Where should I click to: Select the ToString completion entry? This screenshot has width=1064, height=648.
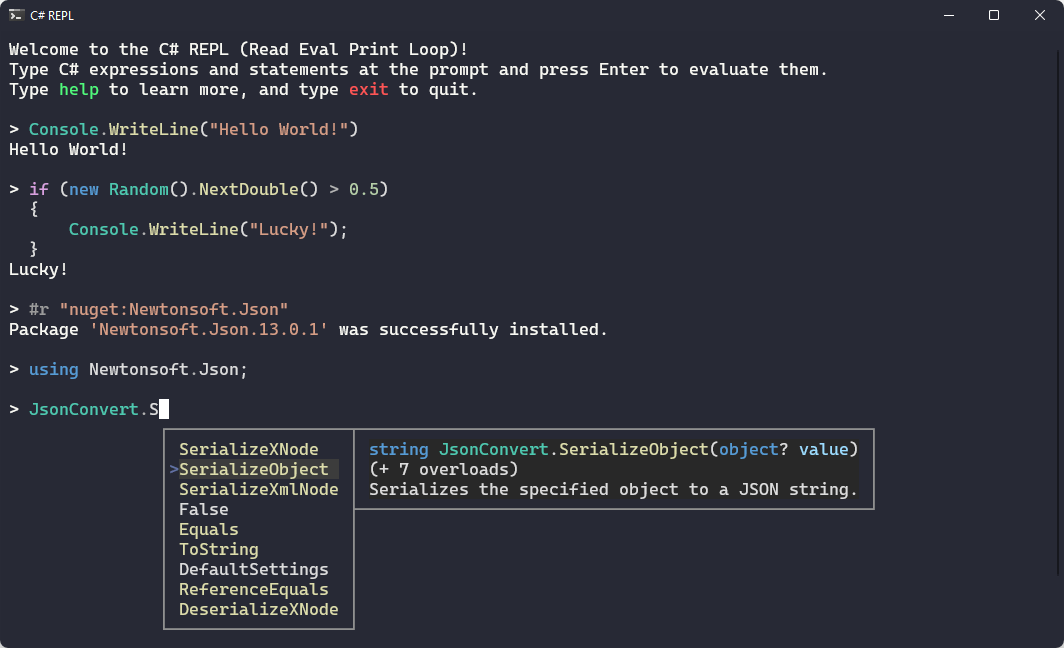pos(218,549)
